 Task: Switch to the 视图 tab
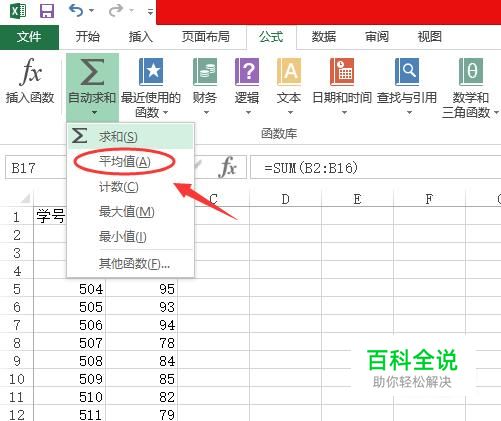click(x=430, y=37)
